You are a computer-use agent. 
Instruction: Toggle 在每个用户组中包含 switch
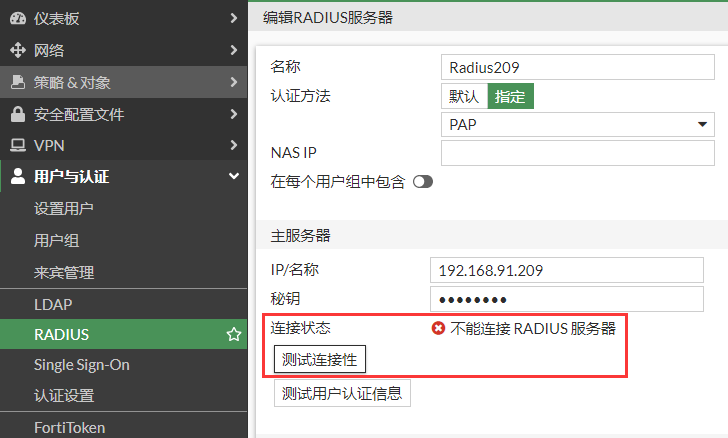[422, 182]
